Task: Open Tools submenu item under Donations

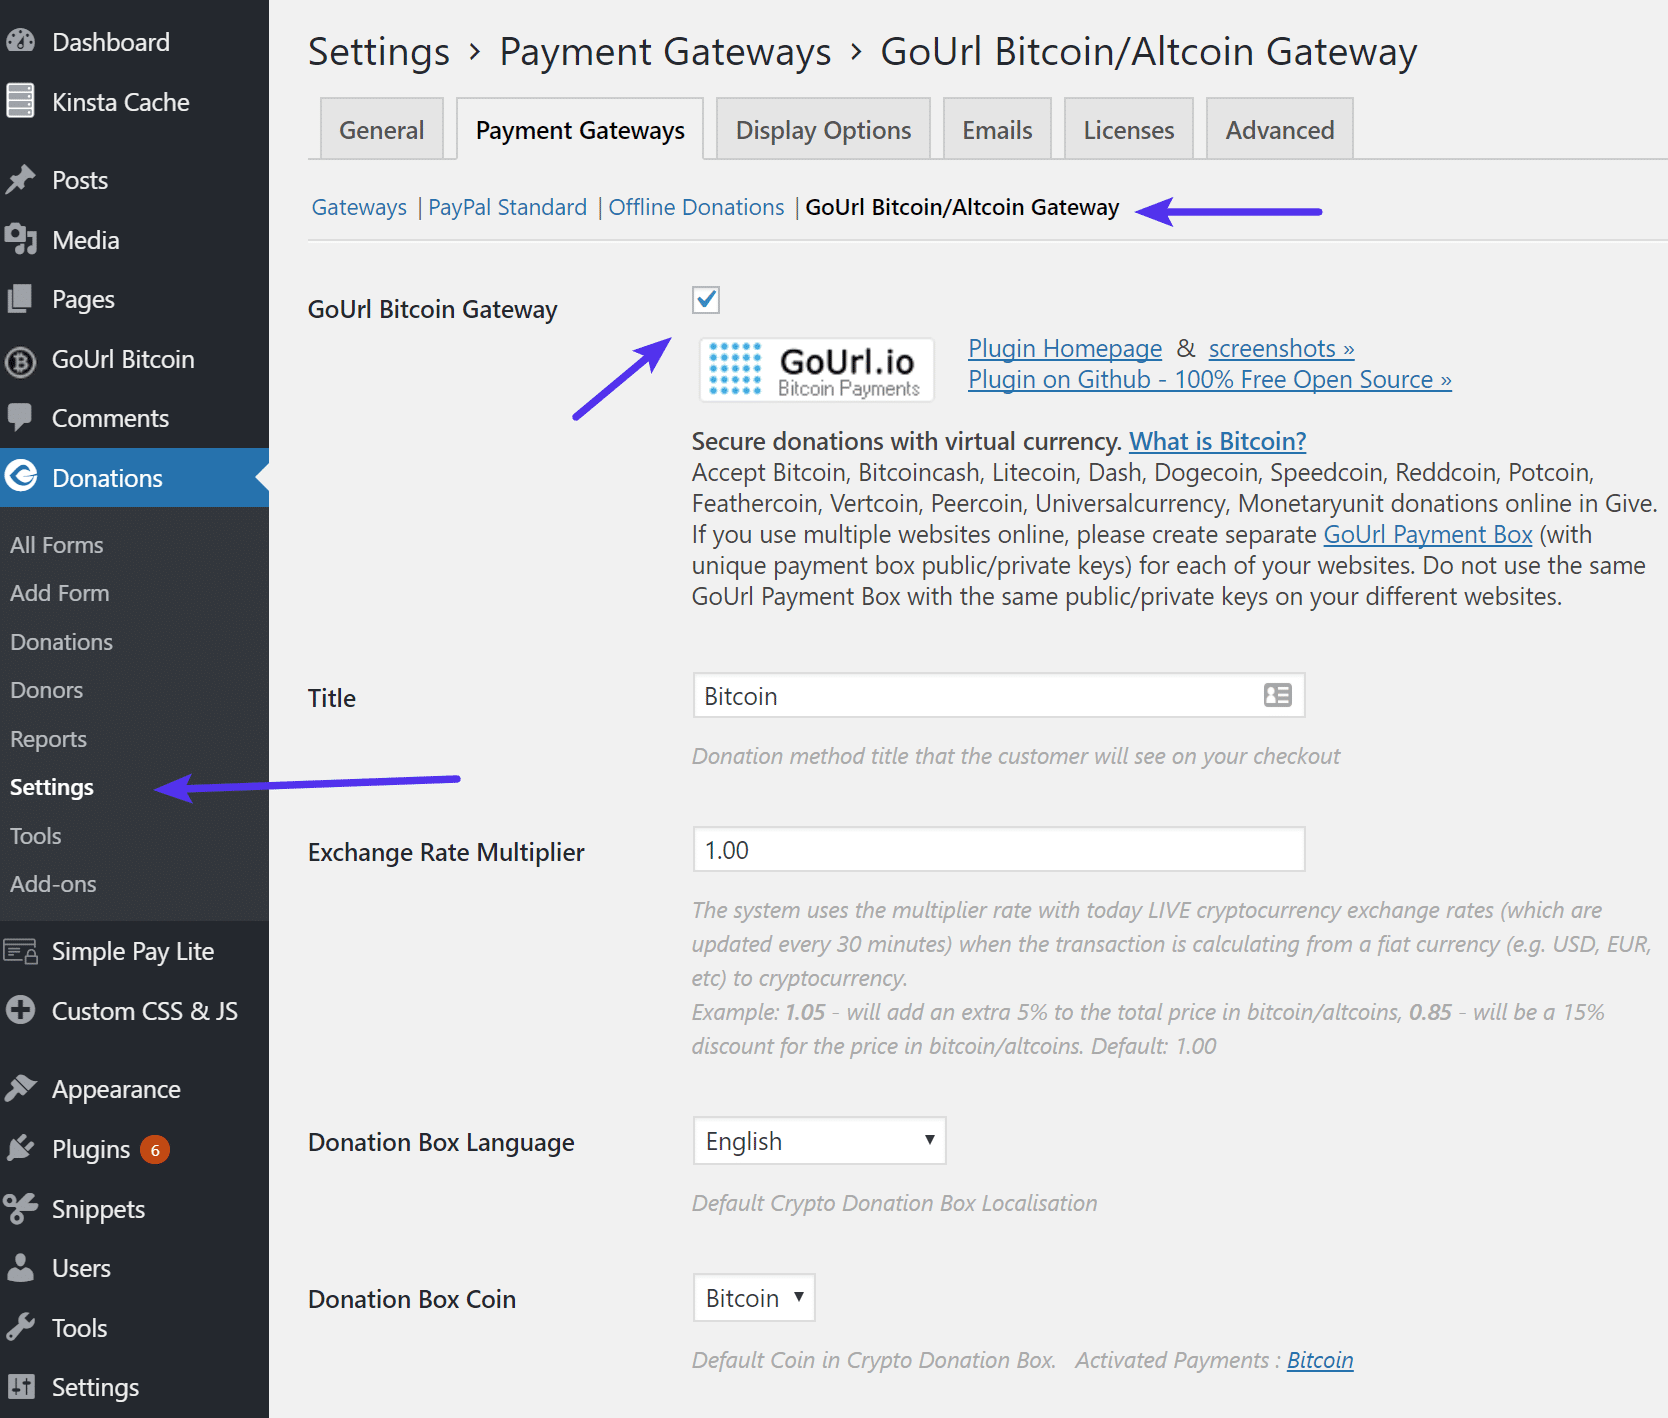Action: pos(36,836)
